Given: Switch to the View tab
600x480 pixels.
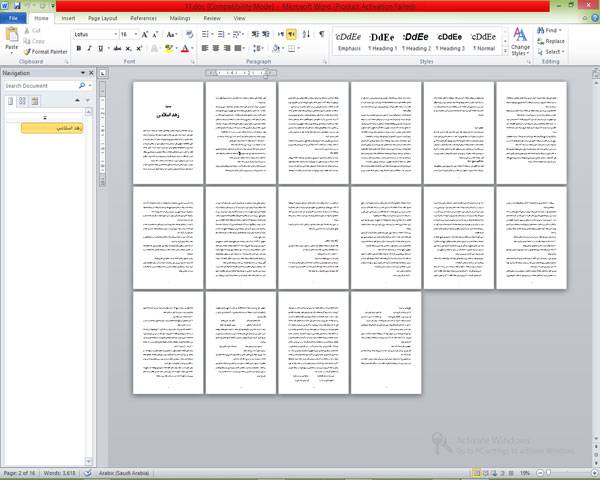Looking at the screenshot, I should pyautogui.click(x=239, y=18).
